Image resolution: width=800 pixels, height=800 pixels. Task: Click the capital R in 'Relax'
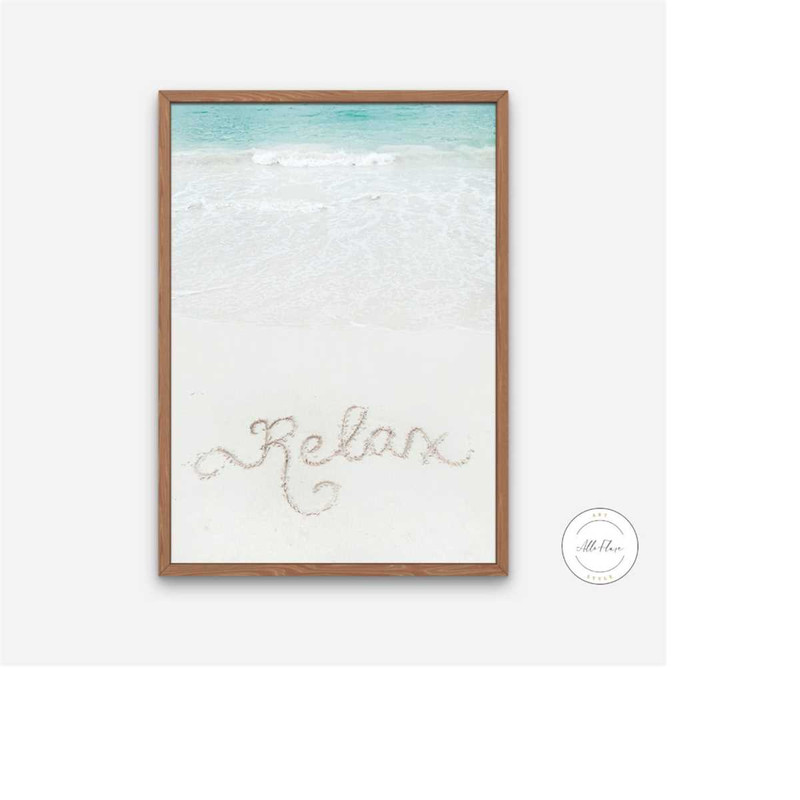[x=273, y=443]
